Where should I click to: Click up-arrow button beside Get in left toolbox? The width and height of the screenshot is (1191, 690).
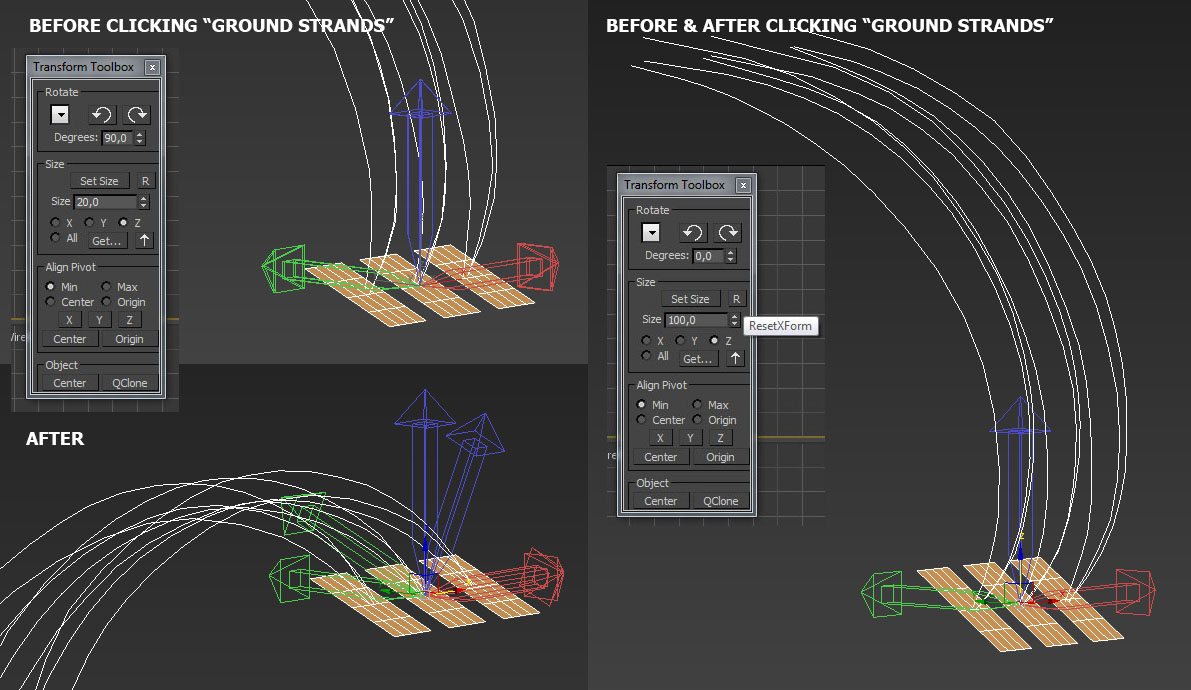[144, 240]
